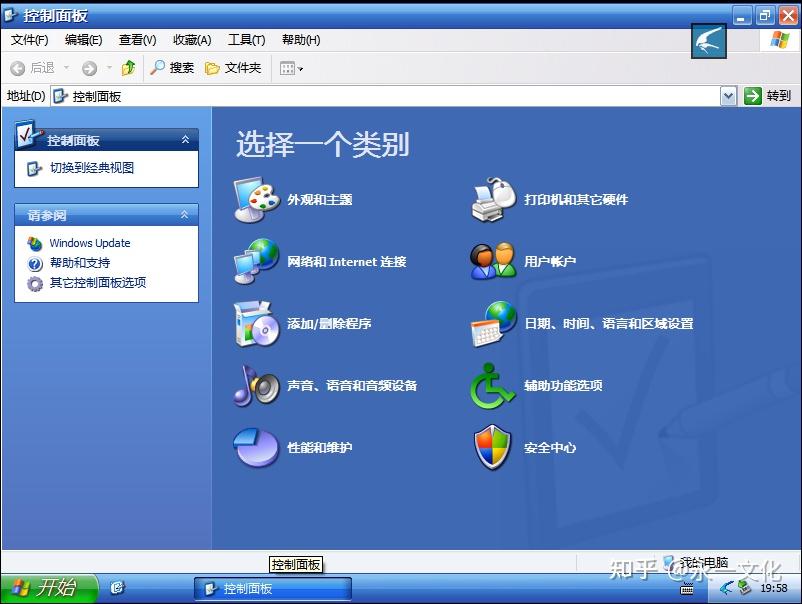Click the 19:58 system clock
This screenshot has height=604, width=802.
(774, 588)
